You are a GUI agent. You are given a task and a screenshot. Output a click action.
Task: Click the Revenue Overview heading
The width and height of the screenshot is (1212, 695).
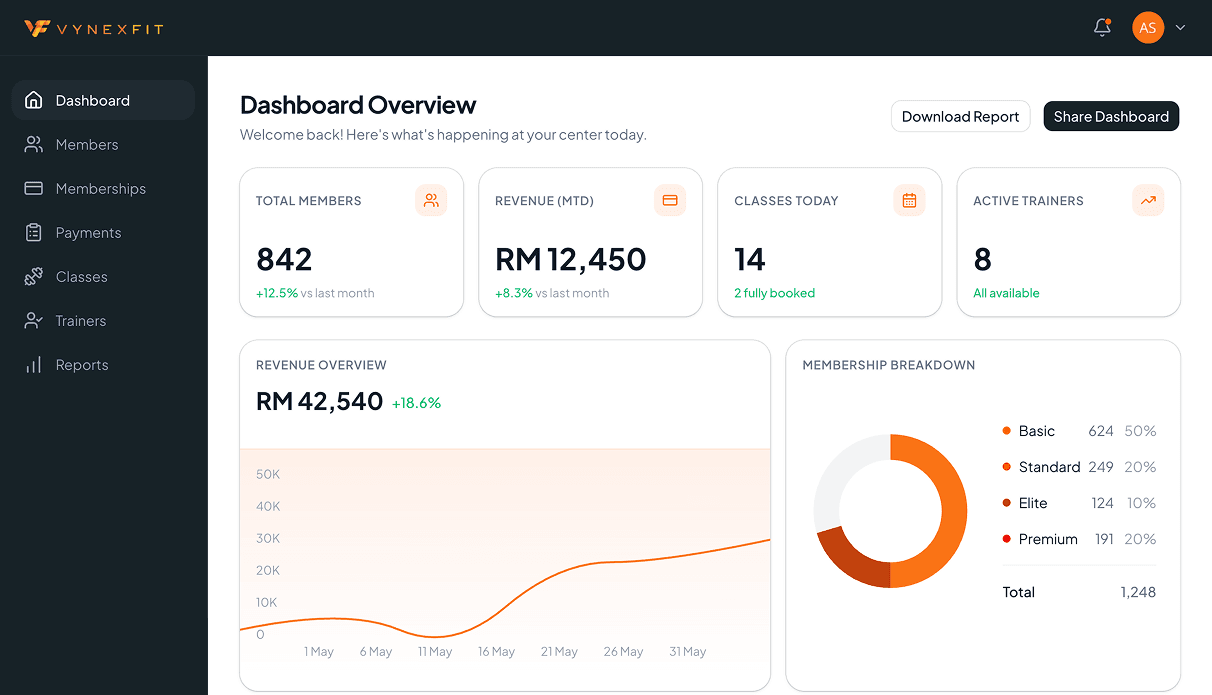coord(321,365)
